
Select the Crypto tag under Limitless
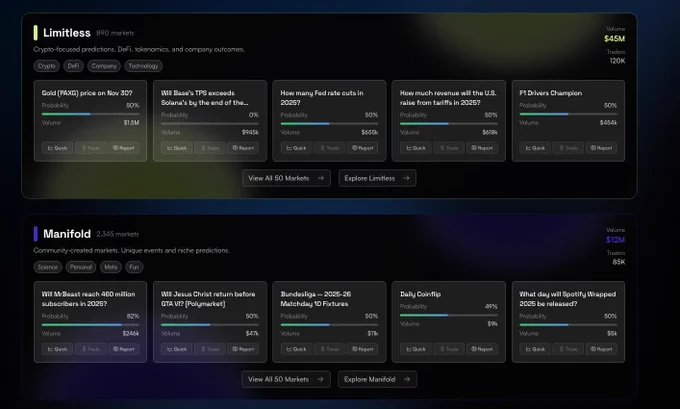coord(46,66)
